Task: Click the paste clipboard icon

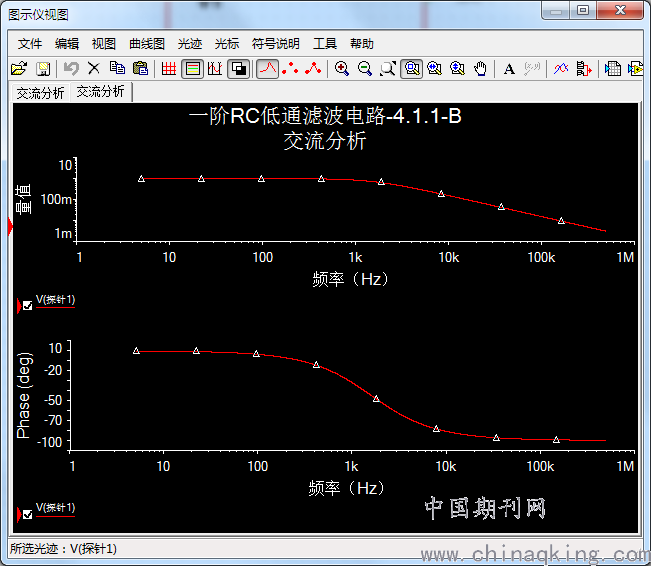Action: [140, 69]
